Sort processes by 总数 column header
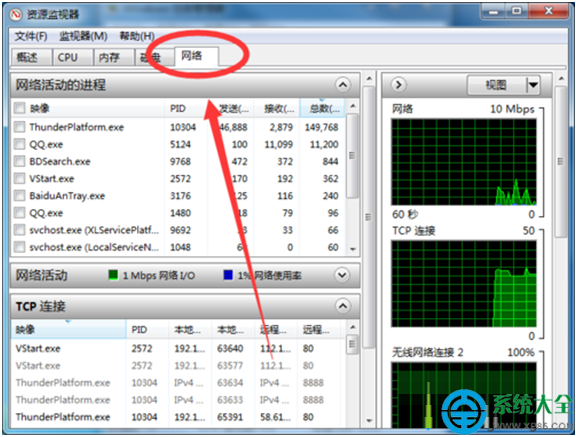The image size is (576, 437). point(323,109)
